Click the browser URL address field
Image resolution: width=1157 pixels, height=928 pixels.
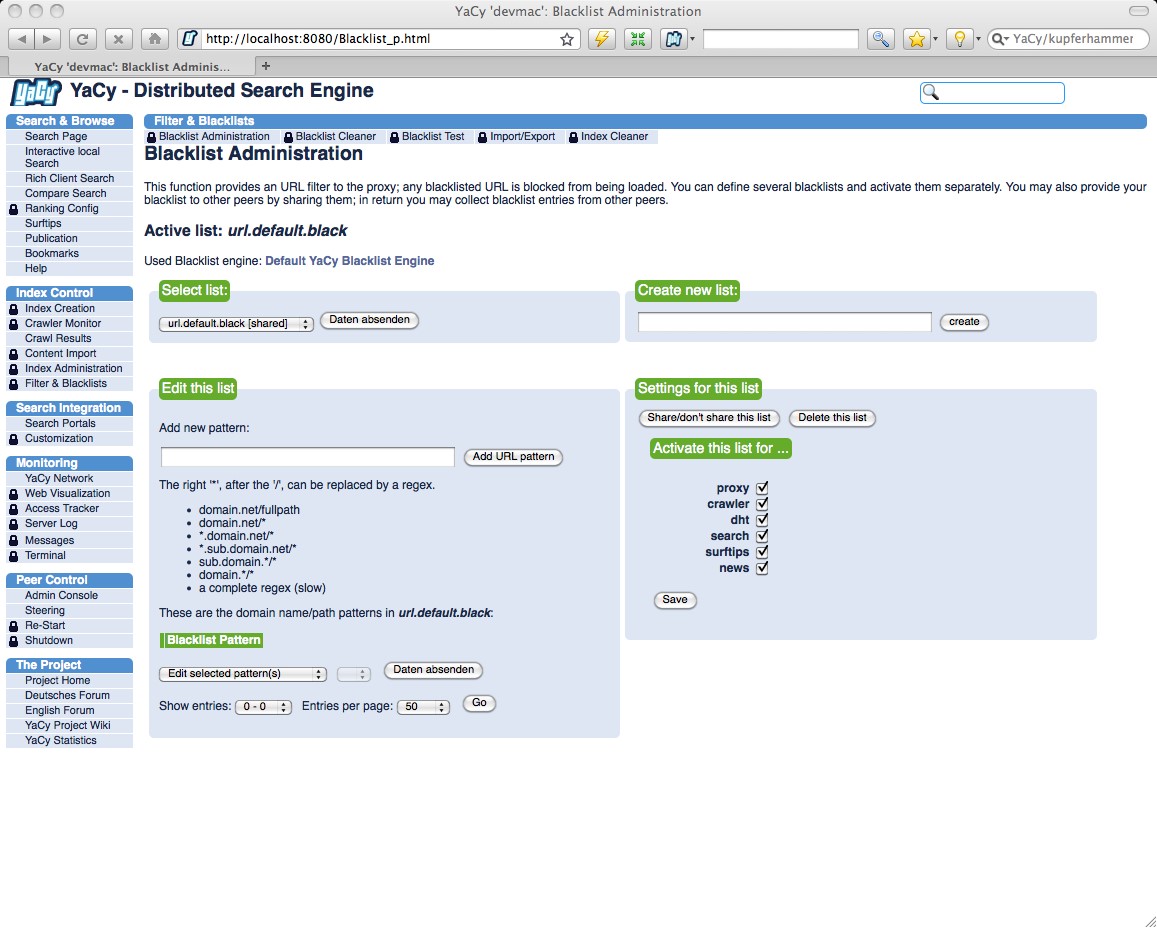click(x=380, y=39)
